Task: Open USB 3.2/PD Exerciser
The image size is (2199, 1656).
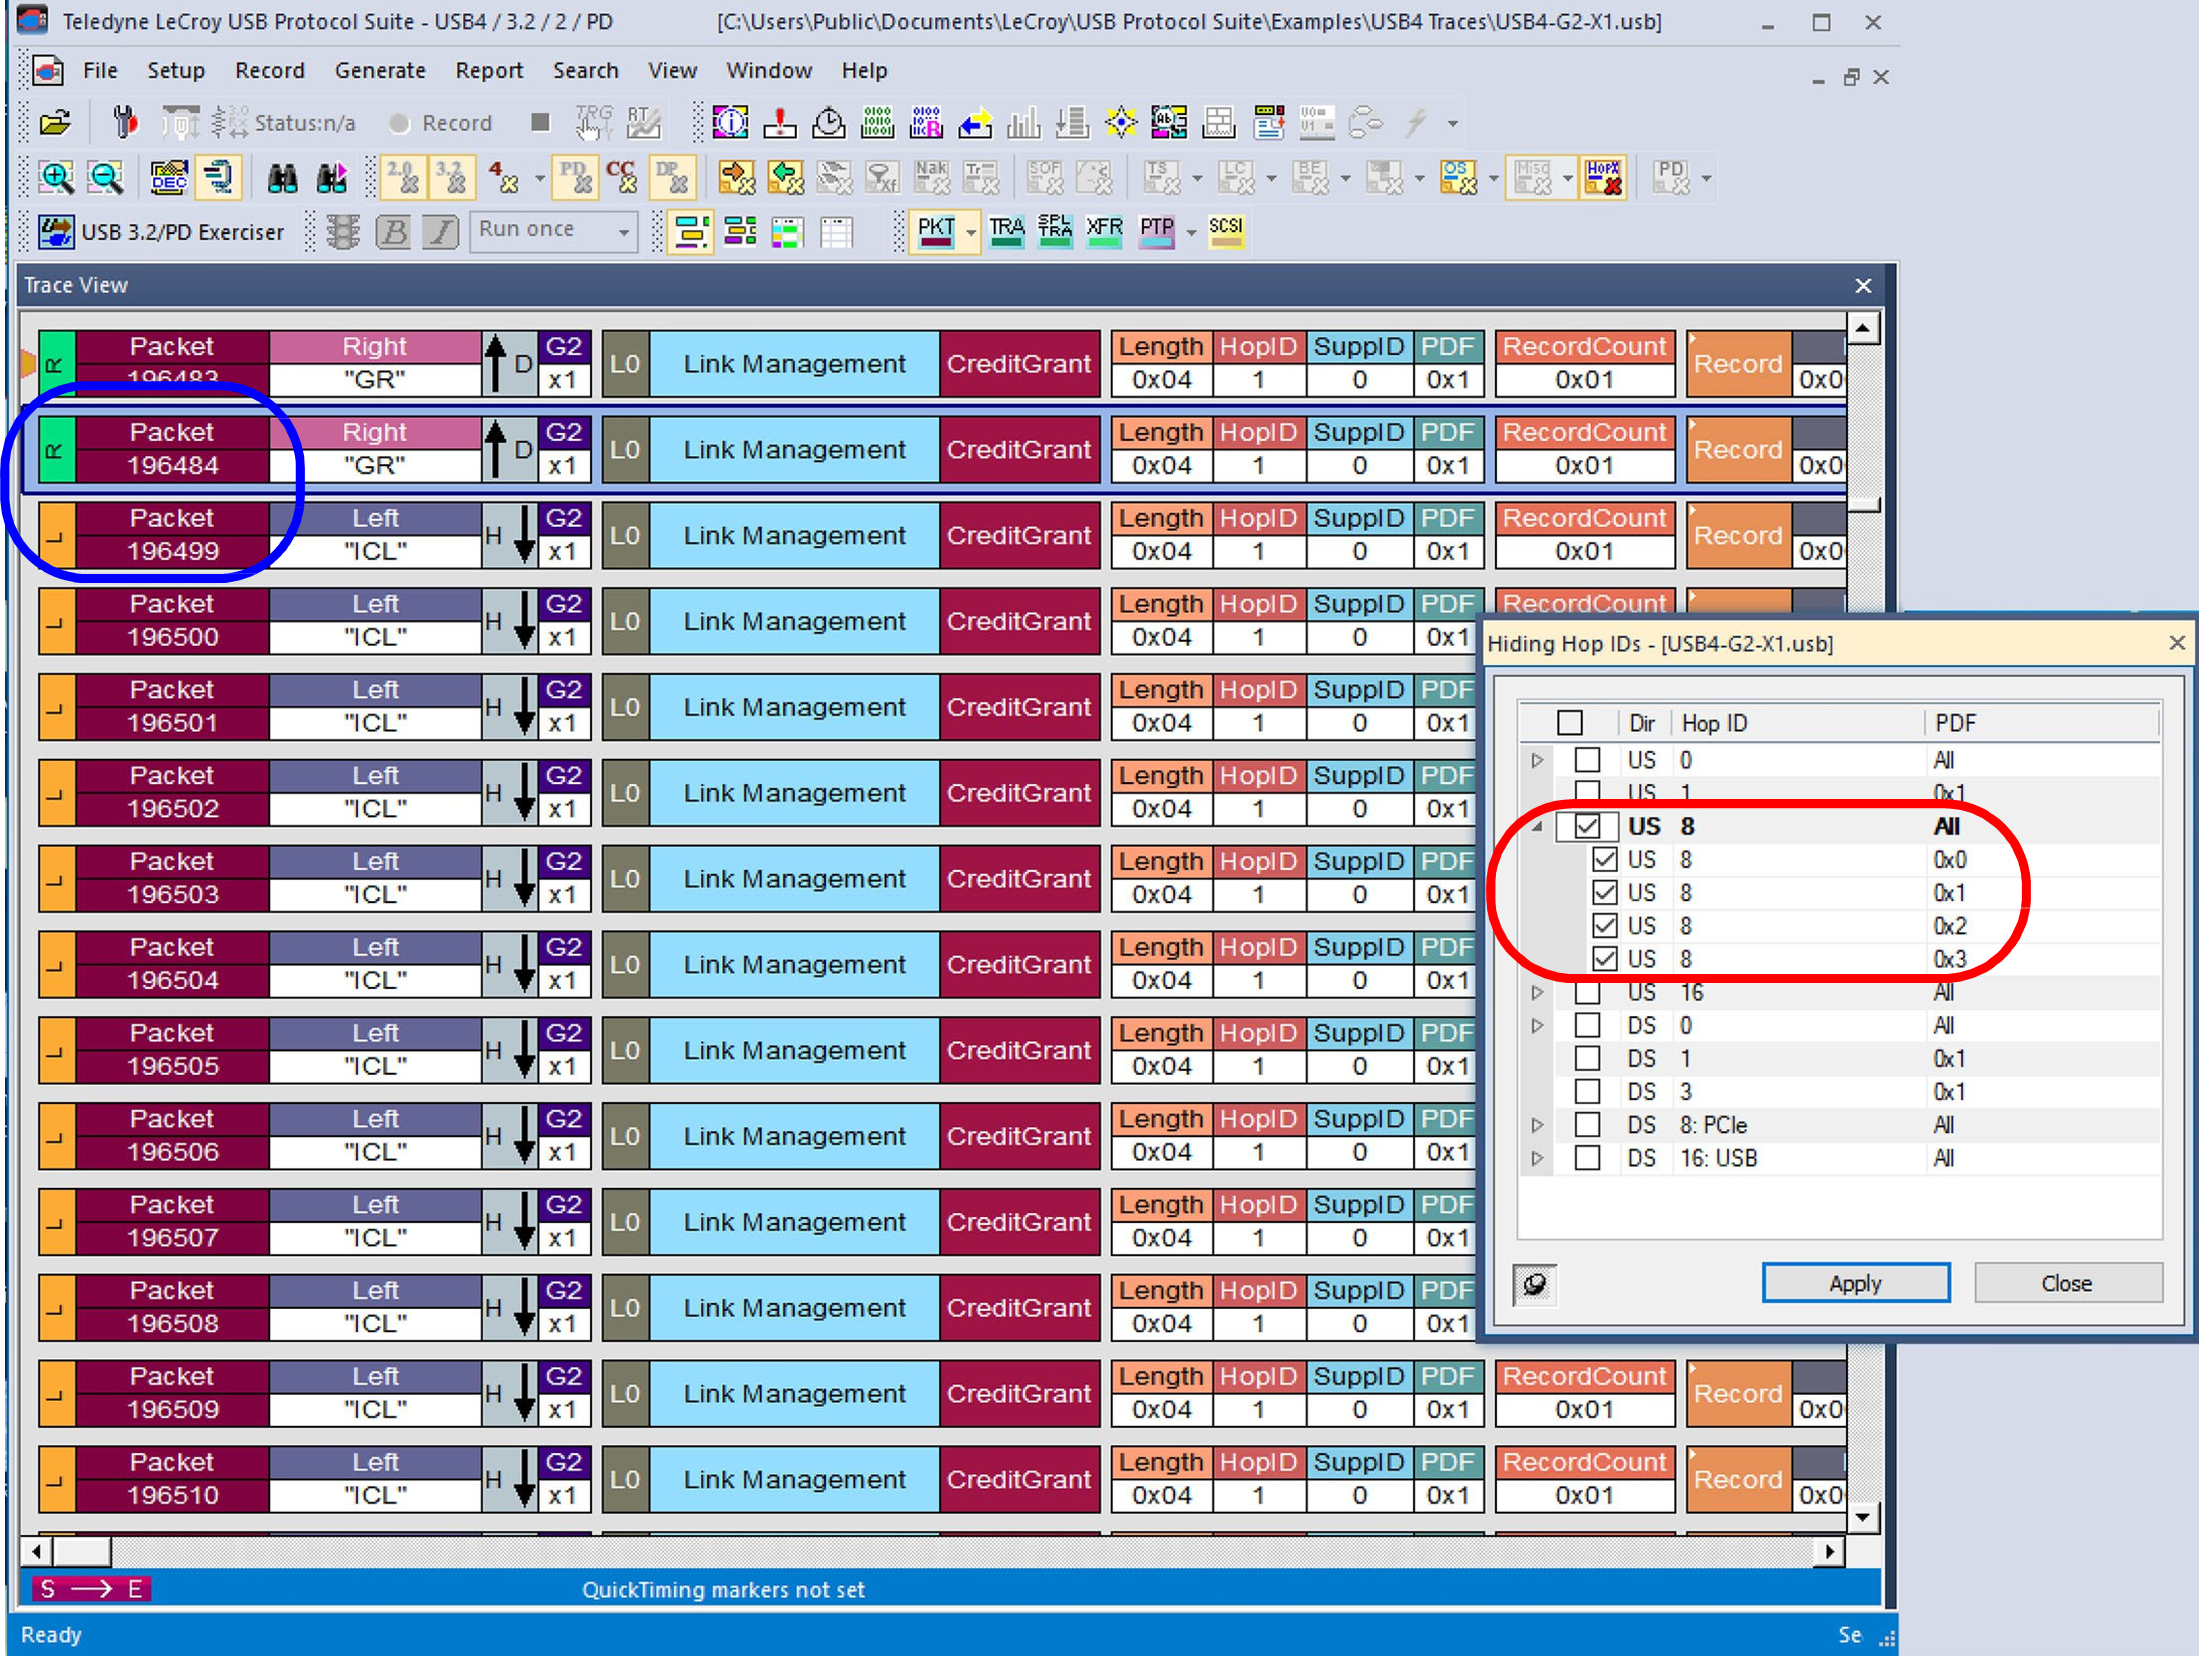Action: pos(161,232)
